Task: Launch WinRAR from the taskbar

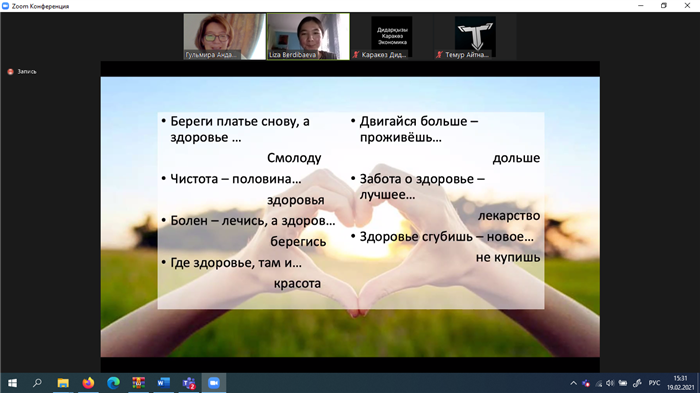Action: tap(138, 383)
